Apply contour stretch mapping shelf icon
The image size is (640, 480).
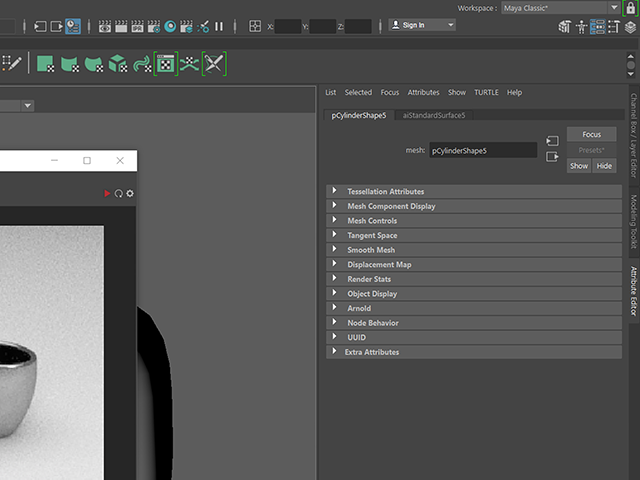pos(142,64)
